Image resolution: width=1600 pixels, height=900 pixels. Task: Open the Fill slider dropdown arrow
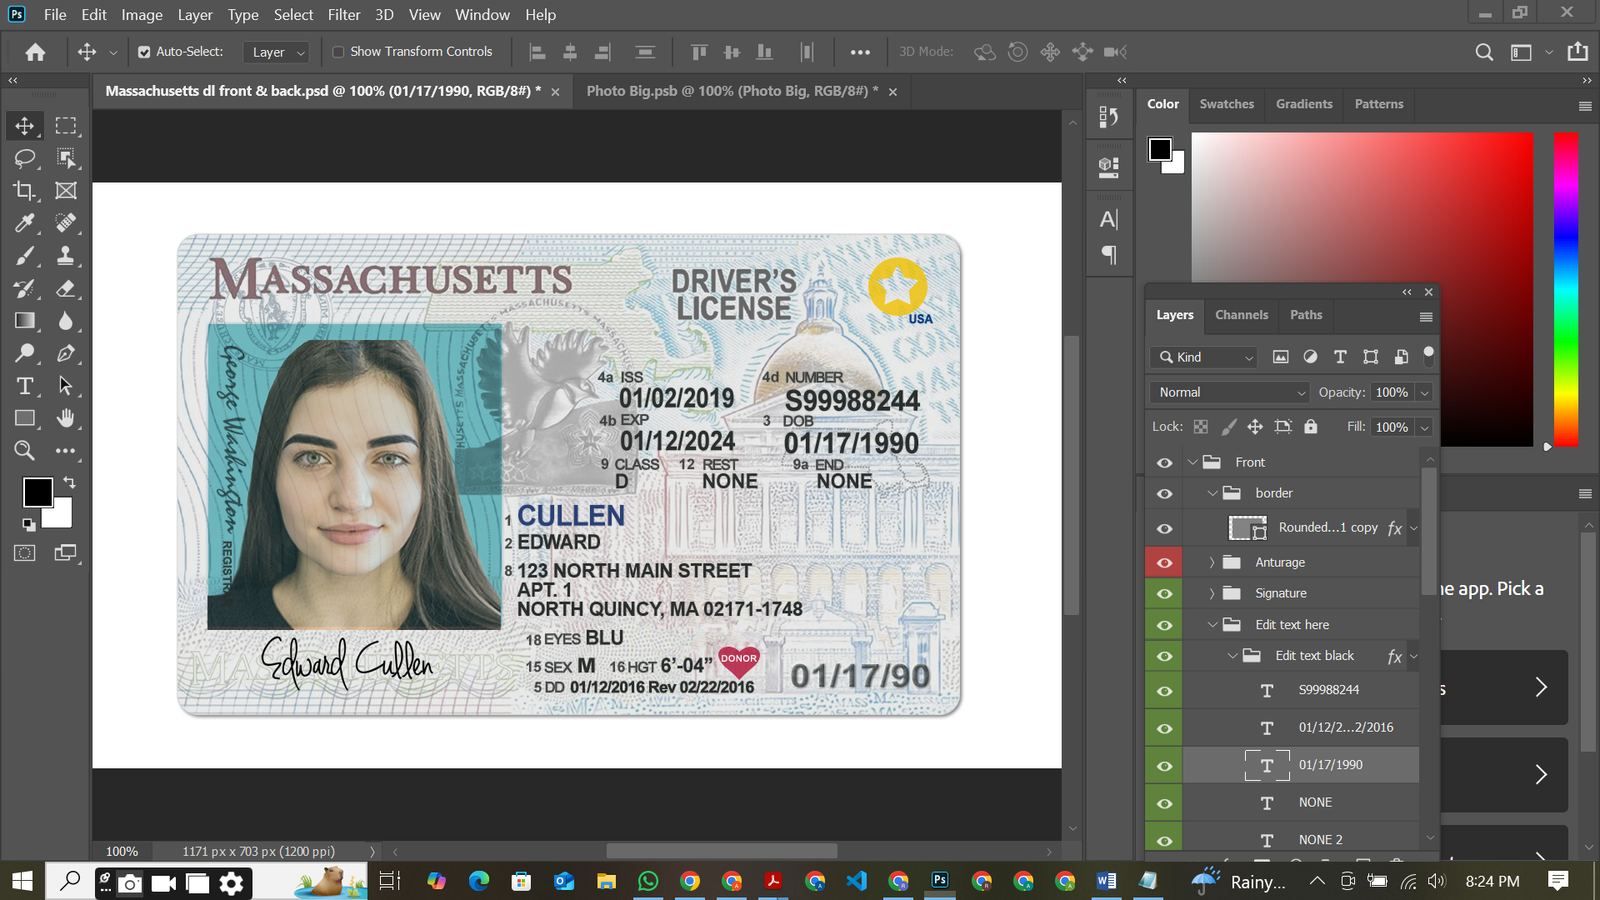tap(1425, 427)
